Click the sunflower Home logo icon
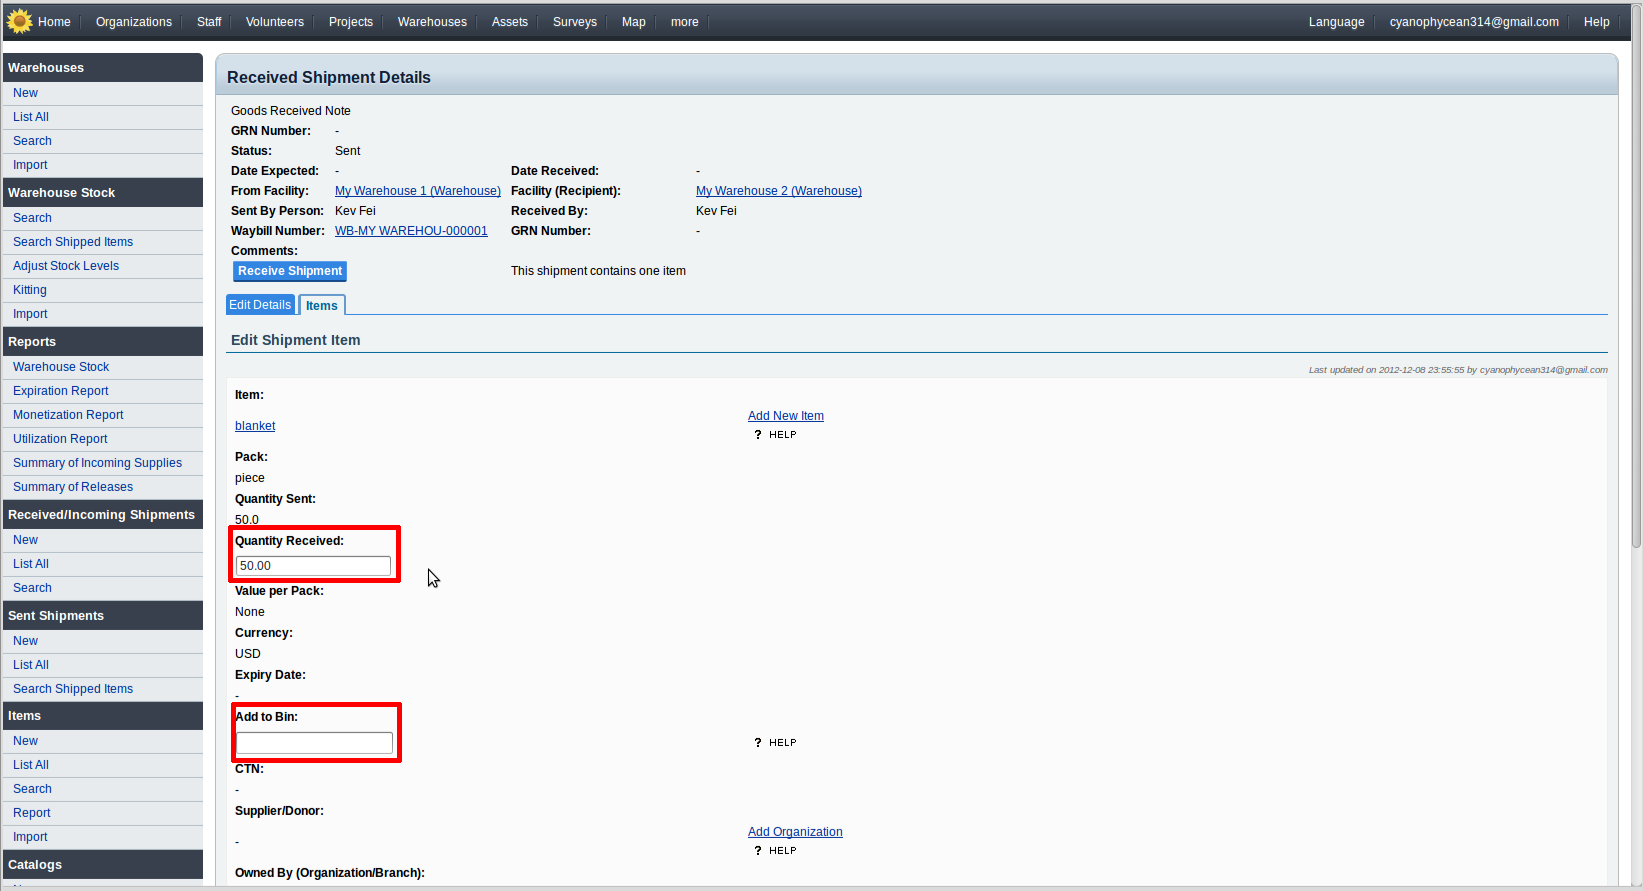 point(19,21)
